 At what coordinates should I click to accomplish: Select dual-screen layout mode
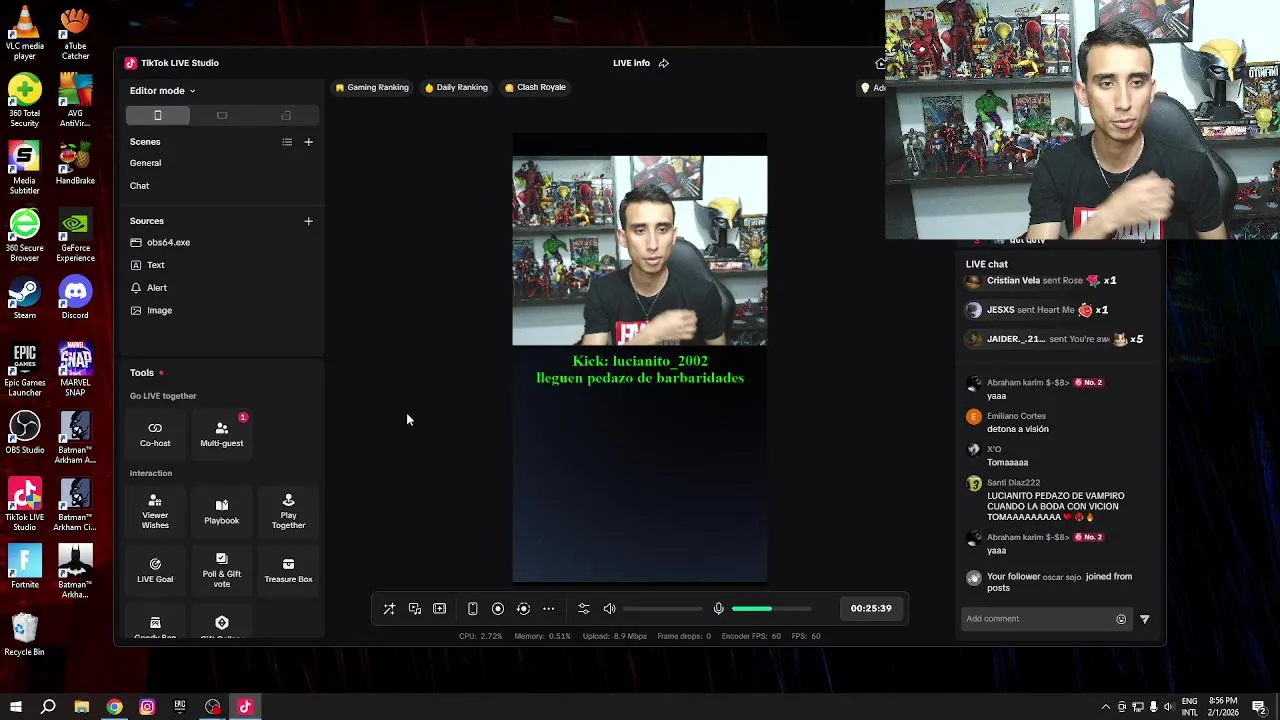286,115
